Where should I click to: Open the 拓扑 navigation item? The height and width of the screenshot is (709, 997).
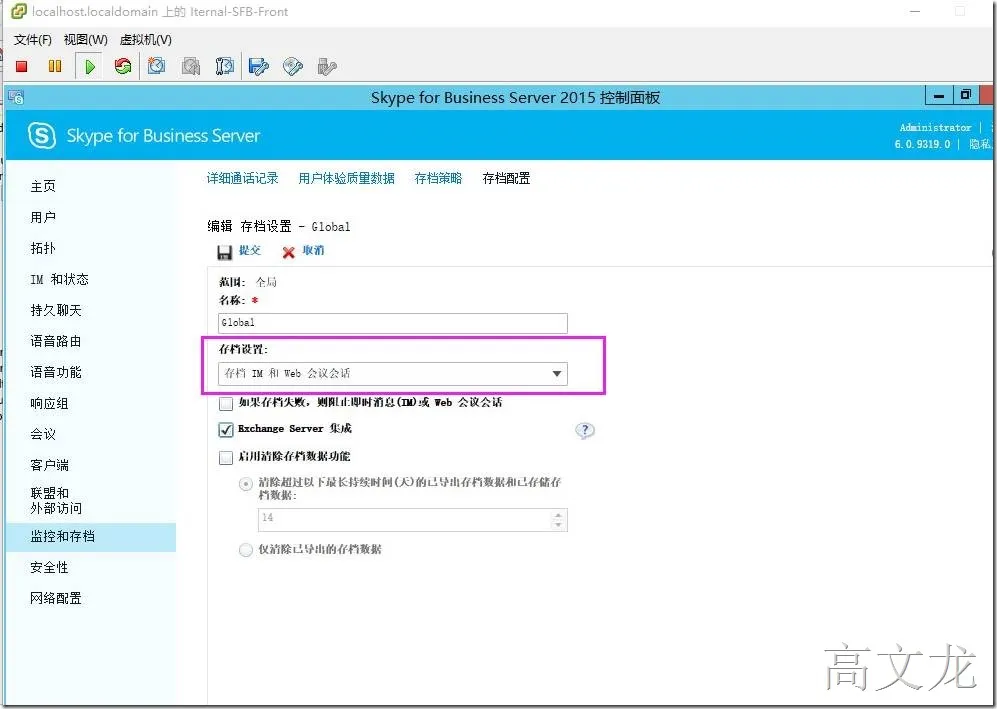43,248
